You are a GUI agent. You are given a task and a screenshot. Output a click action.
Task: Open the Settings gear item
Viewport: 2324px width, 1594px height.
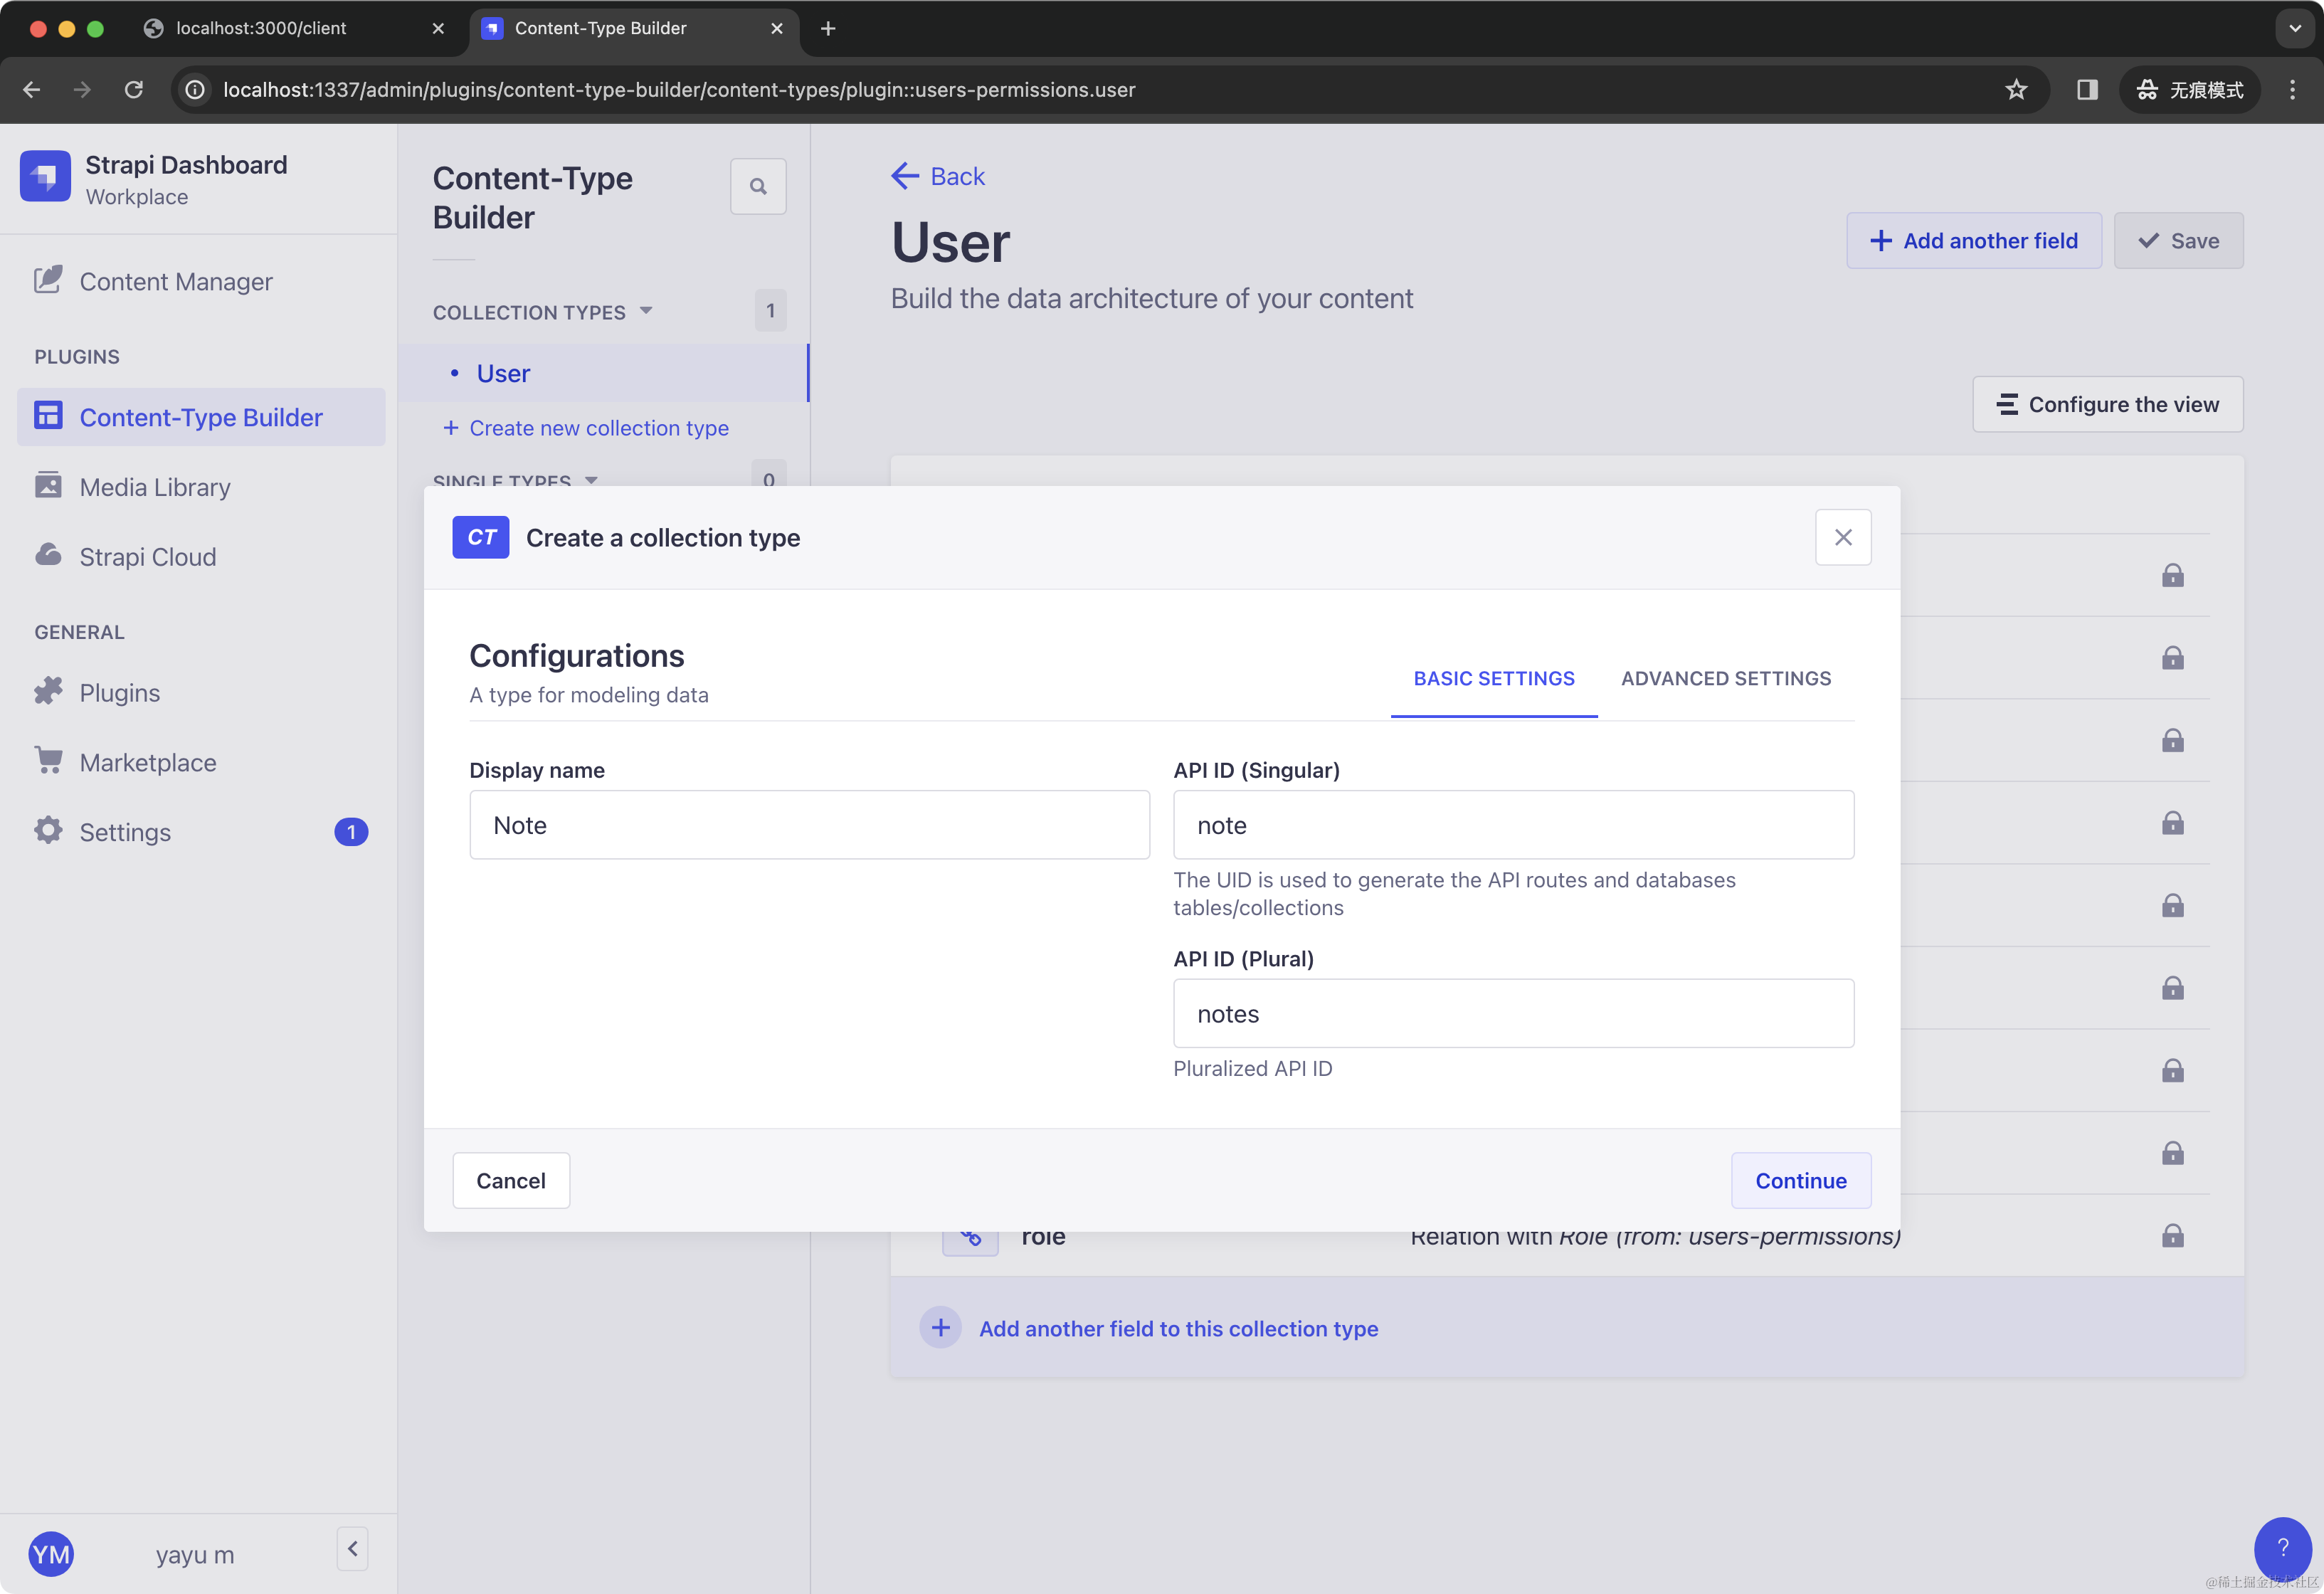tap(48, 832)
